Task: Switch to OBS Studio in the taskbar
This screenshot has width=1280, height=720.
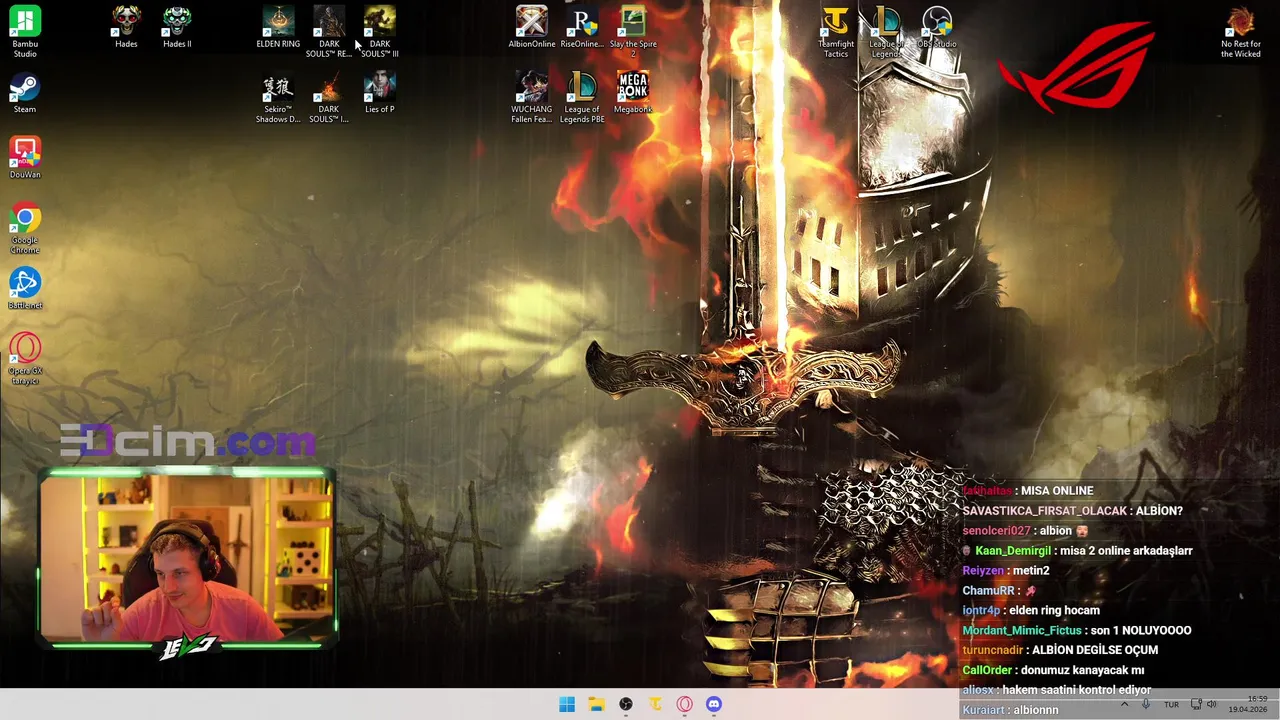Action: pyautogui.click(x=626, y=705)
